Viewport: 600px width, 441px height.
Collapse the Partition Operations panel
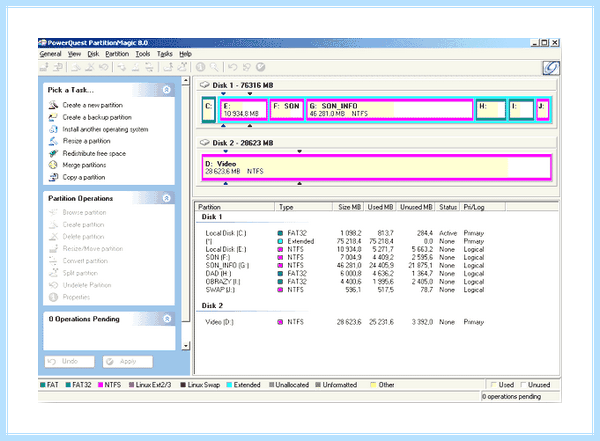(166, 198)
